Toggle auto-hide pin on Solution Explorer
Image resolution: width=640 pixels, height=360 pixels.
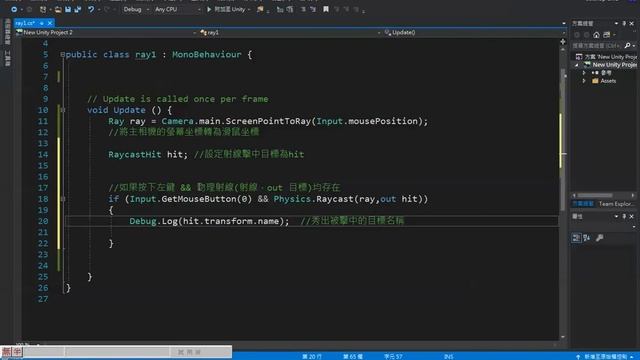[624, 24]
